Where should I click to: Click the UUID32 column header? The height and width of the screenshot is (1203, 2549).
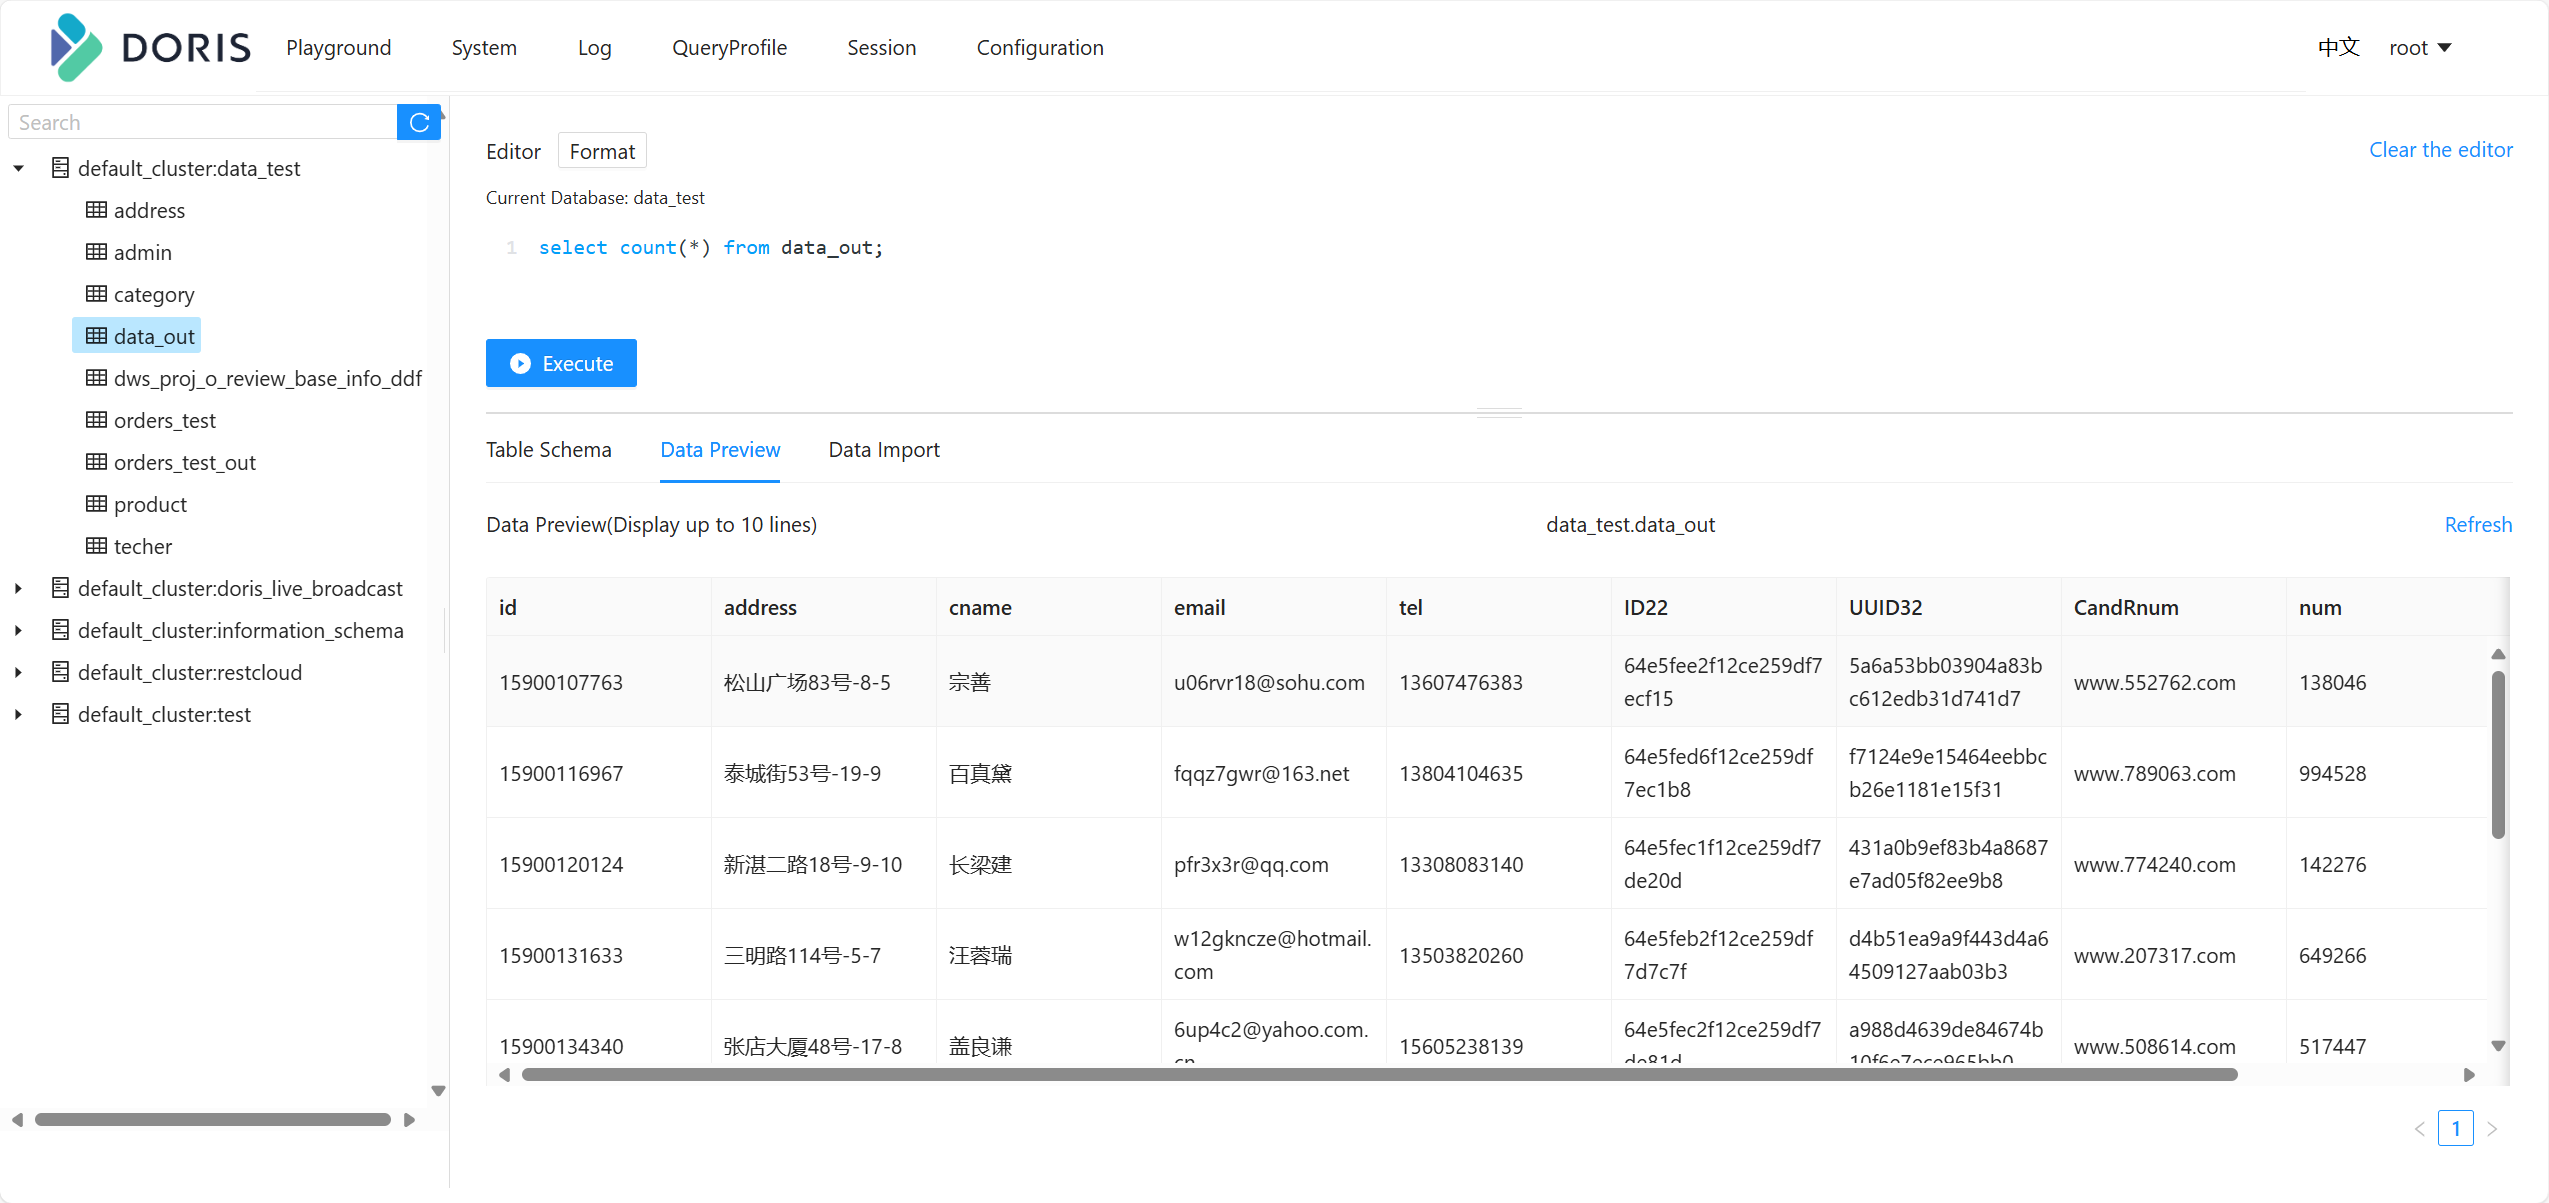[1948, 607]
